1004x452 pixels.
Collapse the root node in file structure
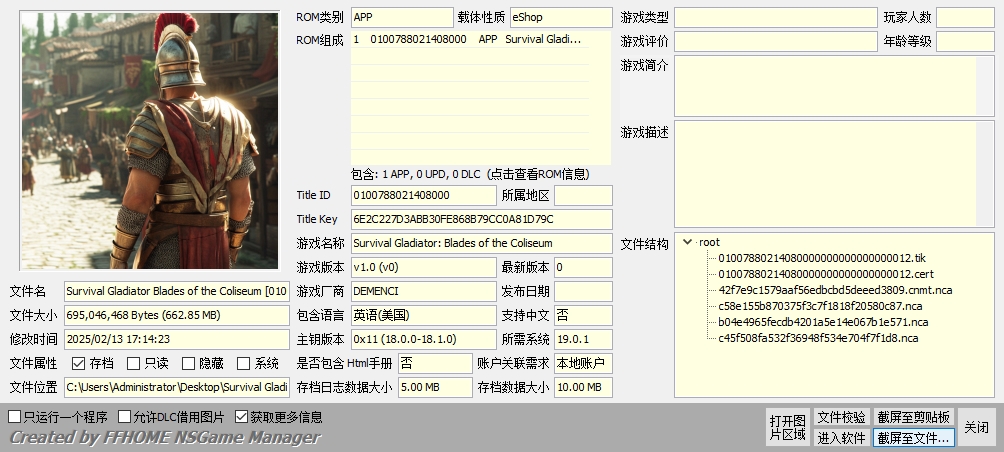click(687, 242)
